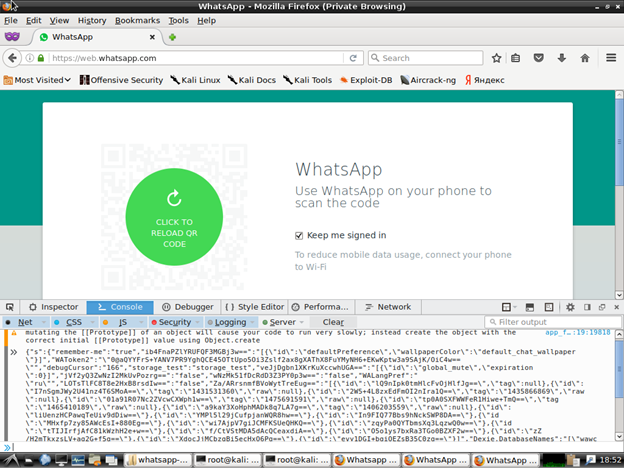Screen dimensions: 624x468
Task: Reload the page from the address bar
Action: pyautogui.click(x=355, y=58)
